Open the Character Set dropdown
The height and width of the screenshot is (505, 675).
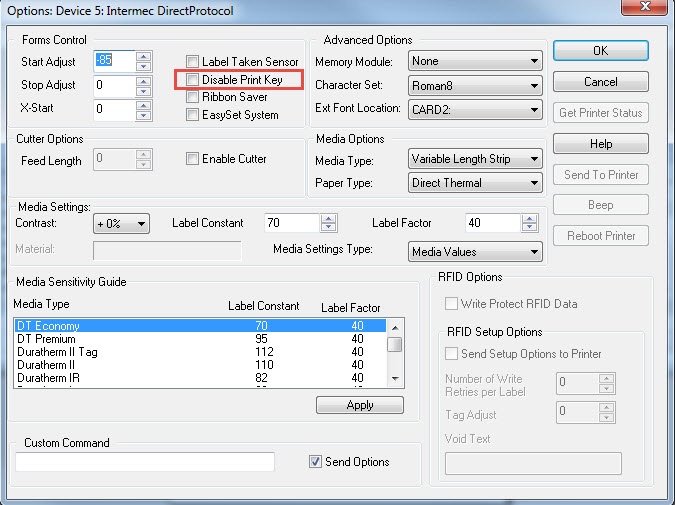(x=475, y=85)
